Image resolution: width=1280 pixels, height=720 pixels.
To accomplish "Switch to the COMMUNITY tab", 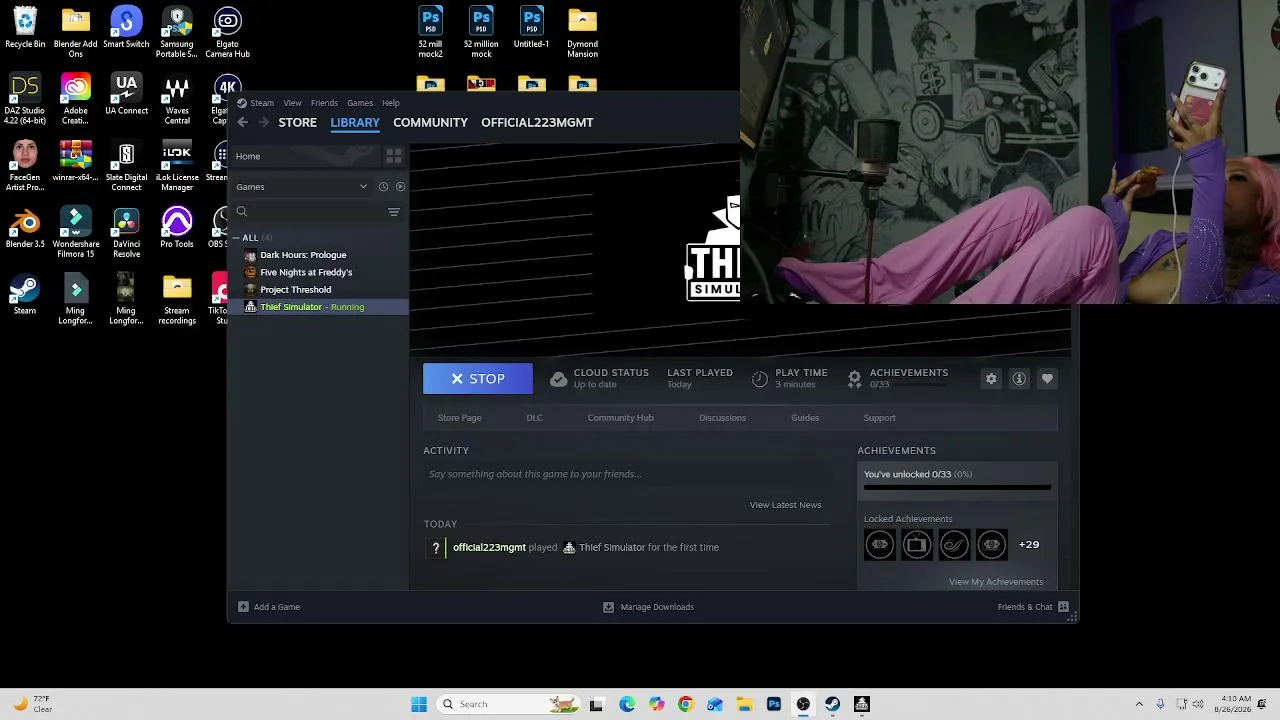I will coord(430,122).
